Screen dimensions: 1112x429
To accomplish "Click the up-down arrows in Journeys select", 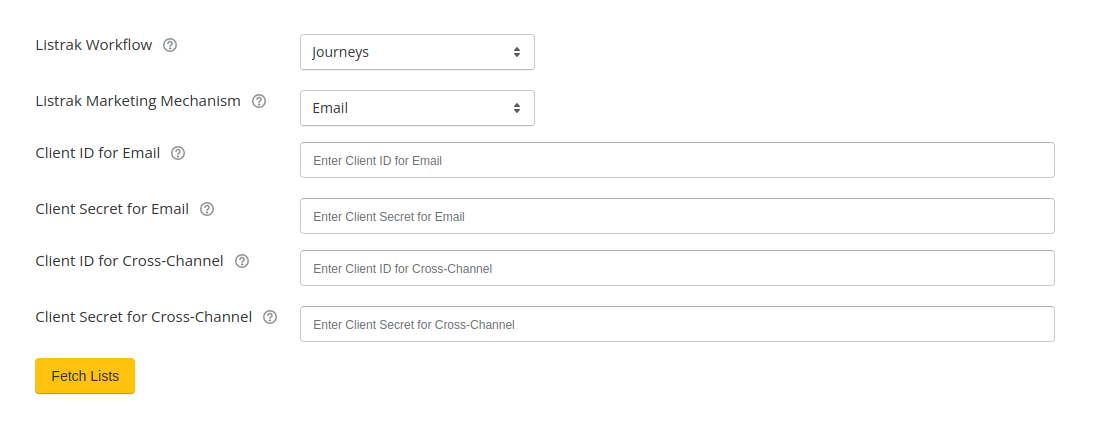I will (x=517, y=52).
